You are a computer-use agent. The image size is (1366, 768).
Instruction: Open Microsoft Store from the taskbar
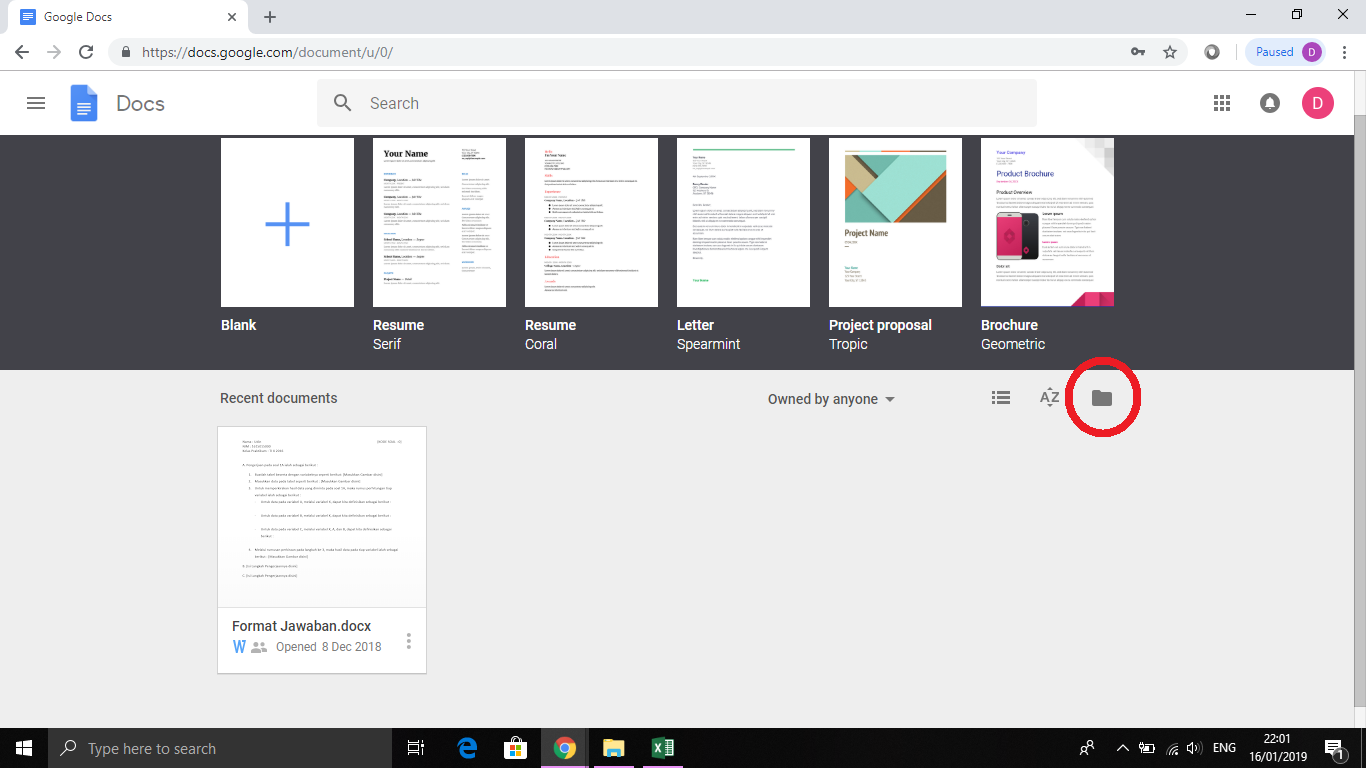(x=516, y=748)
